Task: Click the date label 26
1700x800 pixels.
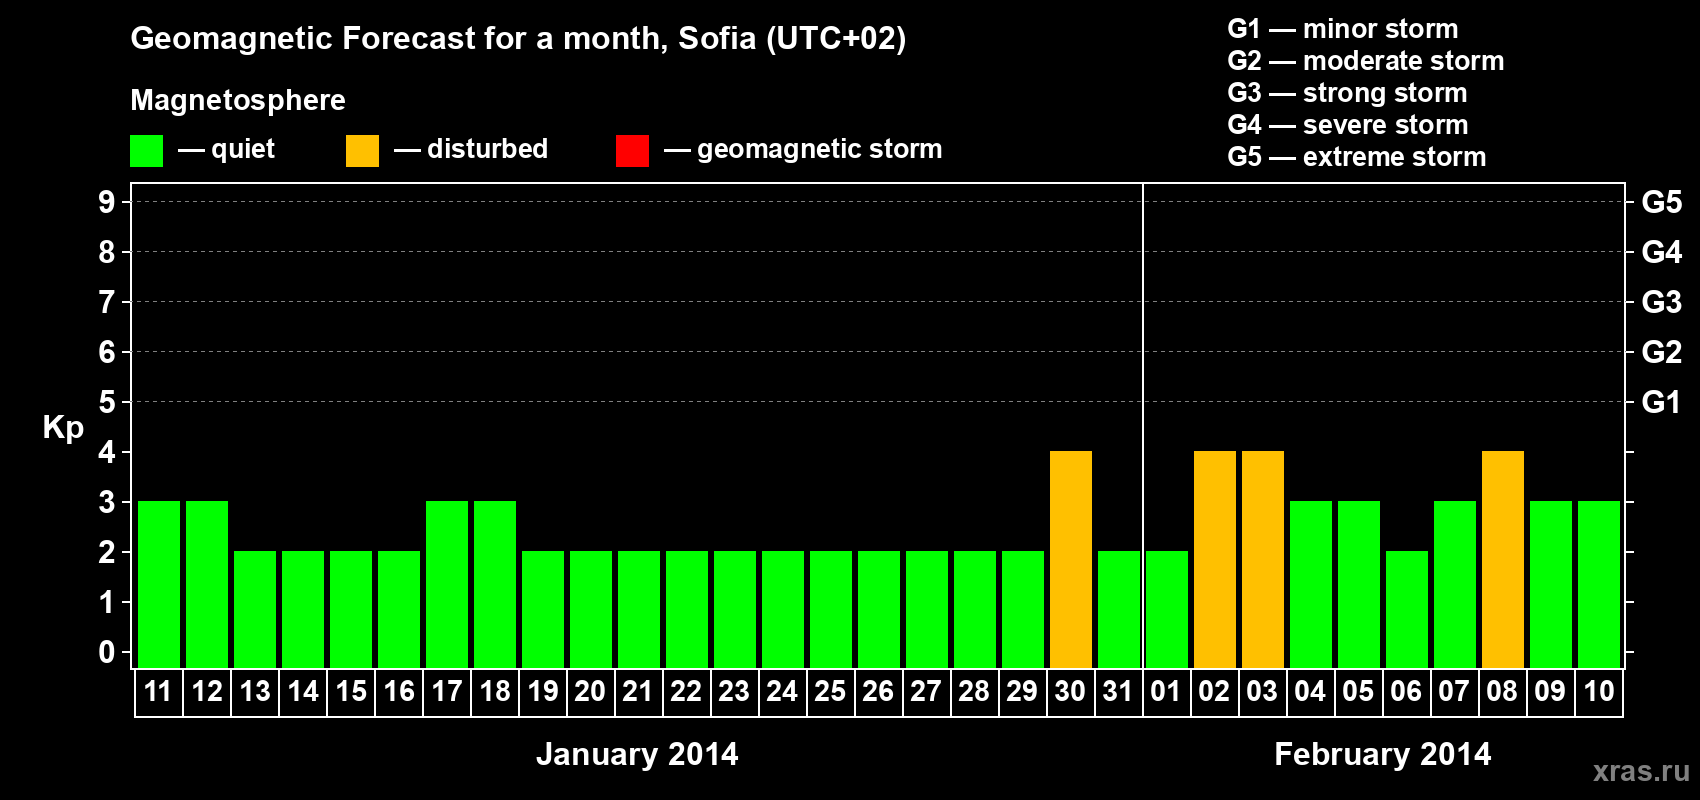Action: pyautogui.click(x=878, y=691)
